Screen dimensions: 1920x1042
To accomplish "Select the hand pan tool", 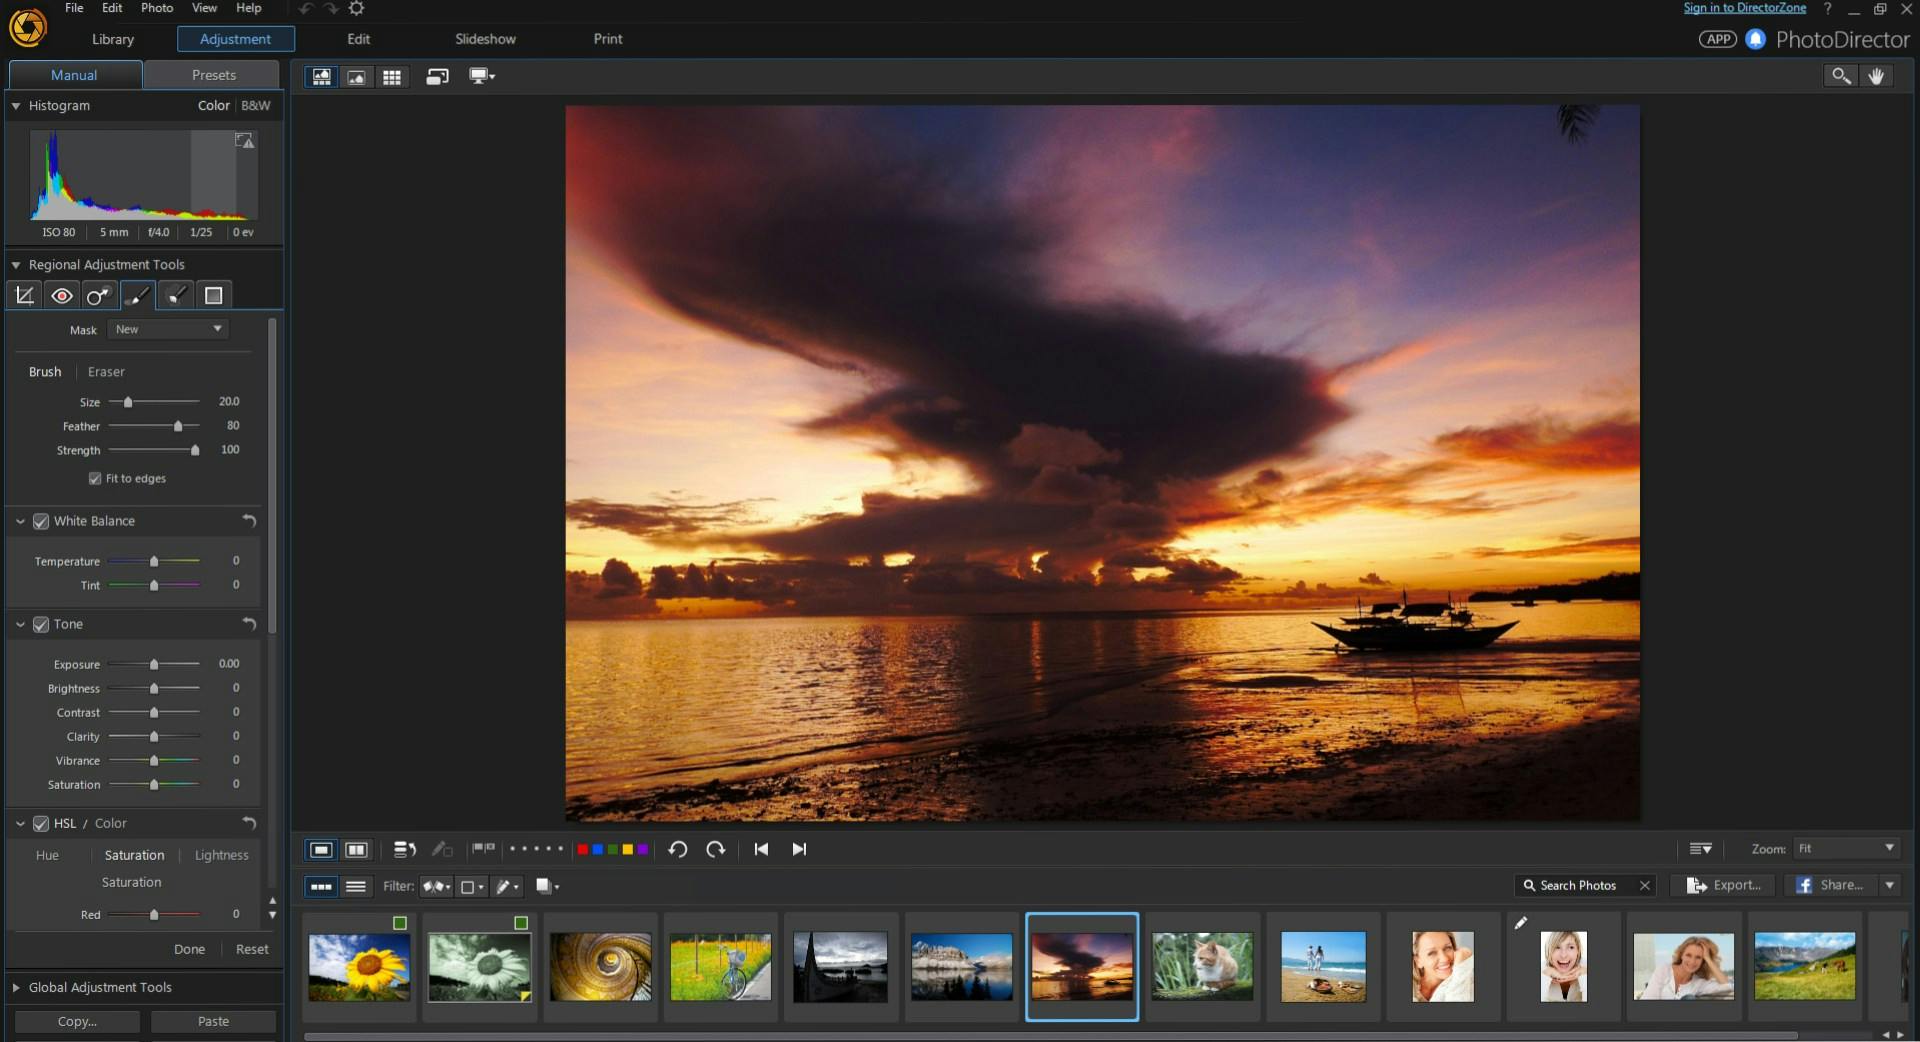I will pyautogui.click(x=1878, y=75).
